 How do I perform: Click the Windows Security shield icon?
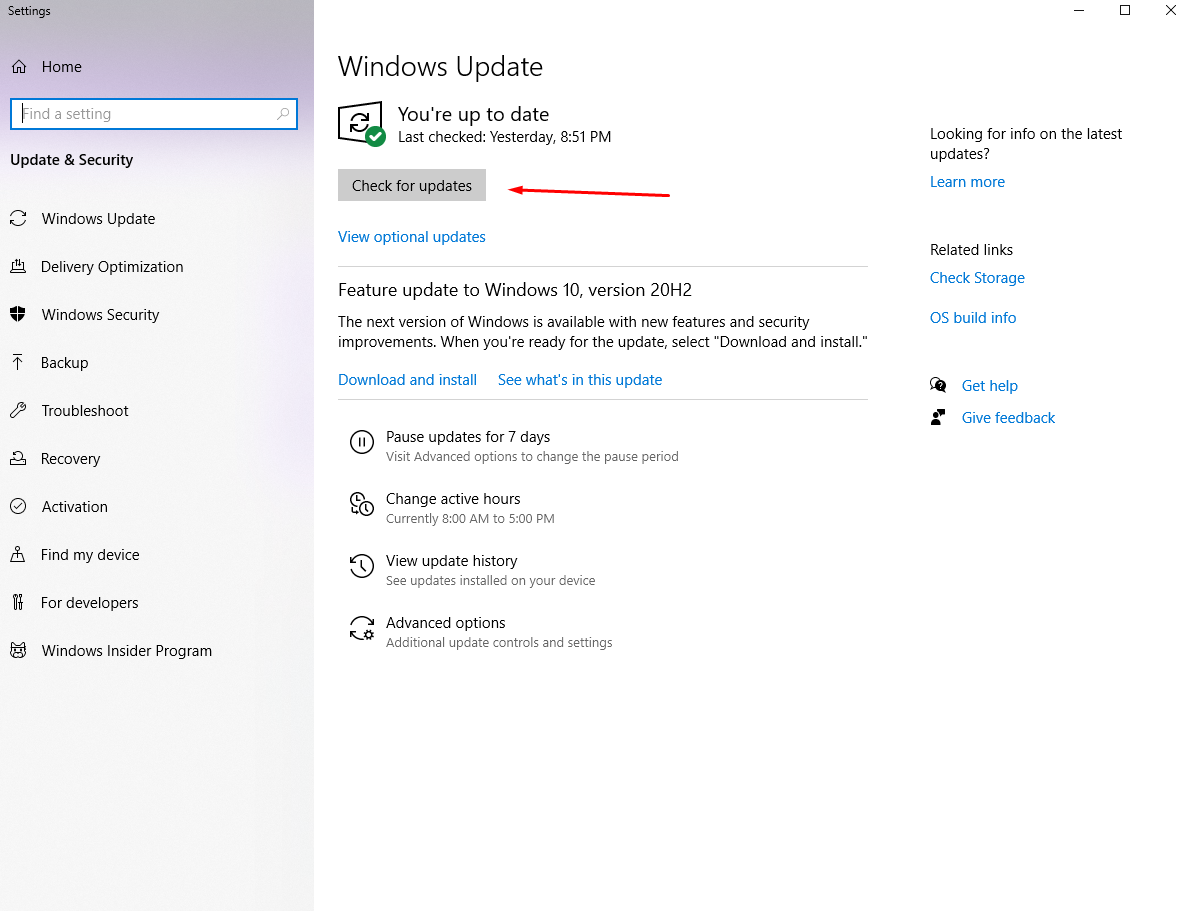[18, 315]
